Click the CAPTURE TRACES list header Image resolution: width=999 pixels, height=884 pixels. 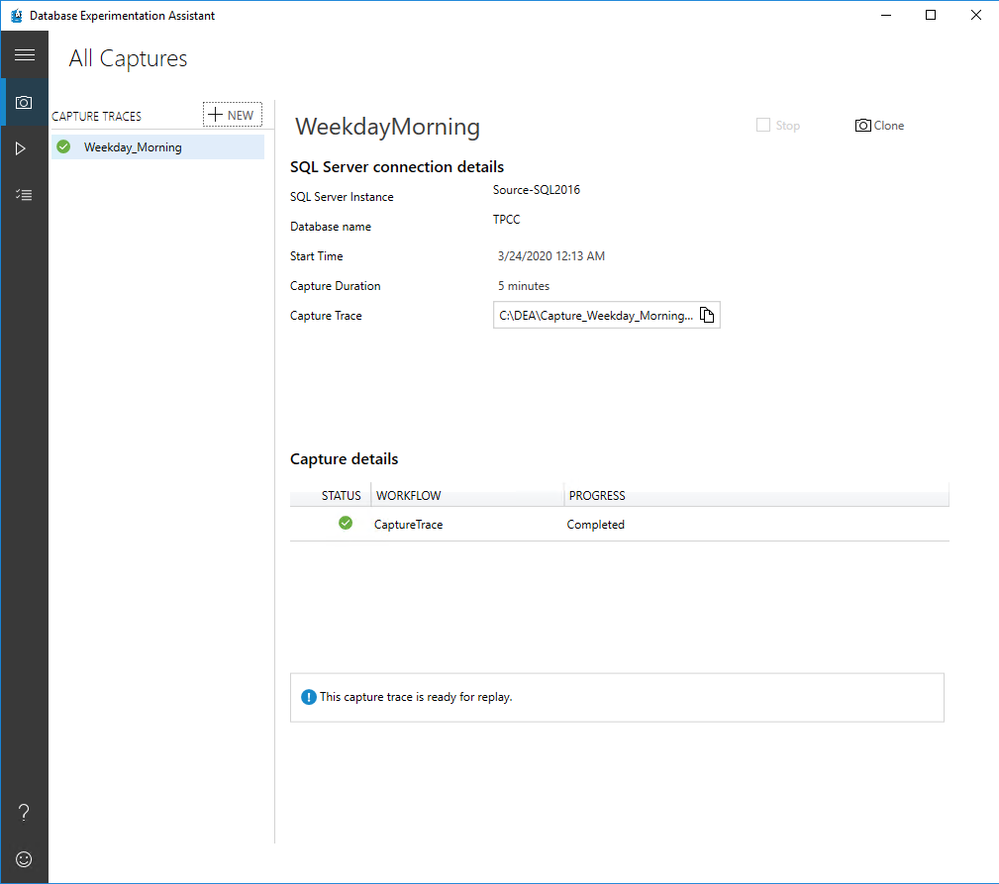click(96, 116)
